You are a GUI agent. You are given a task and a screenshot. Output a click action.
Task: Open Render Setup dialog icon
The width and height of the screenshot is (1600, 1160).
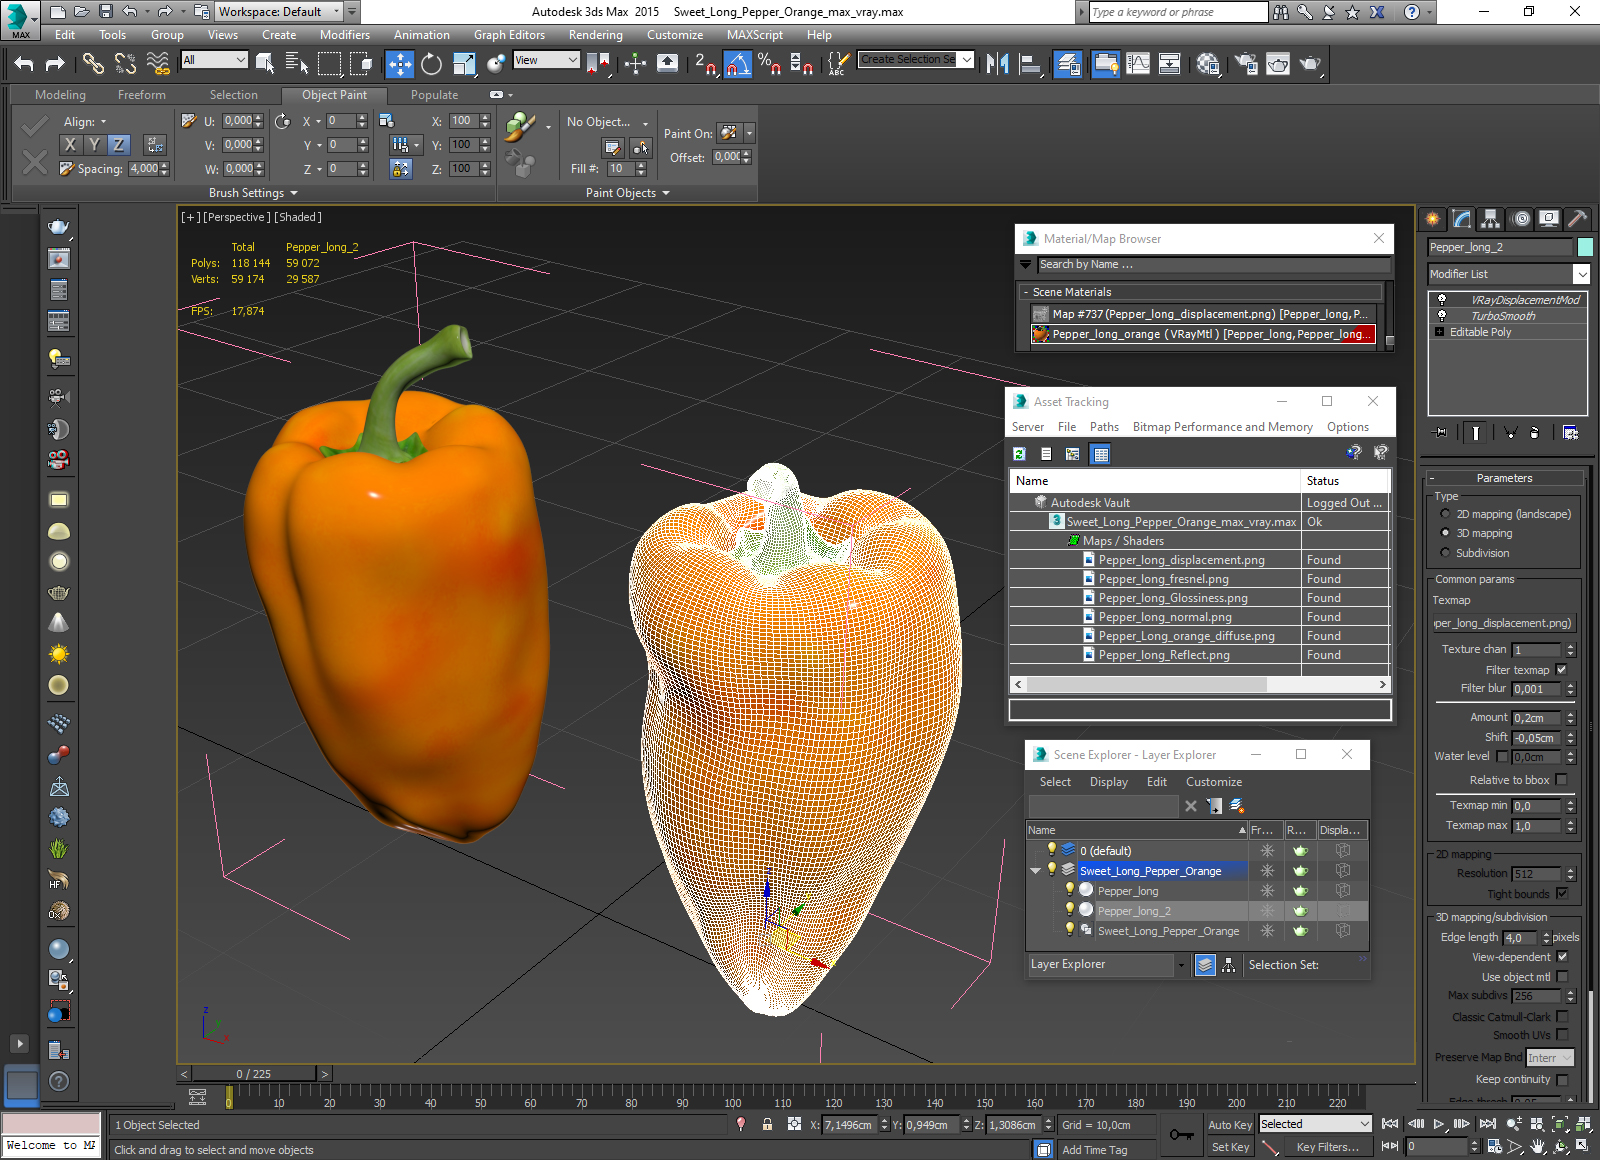tap(1246, 64)
